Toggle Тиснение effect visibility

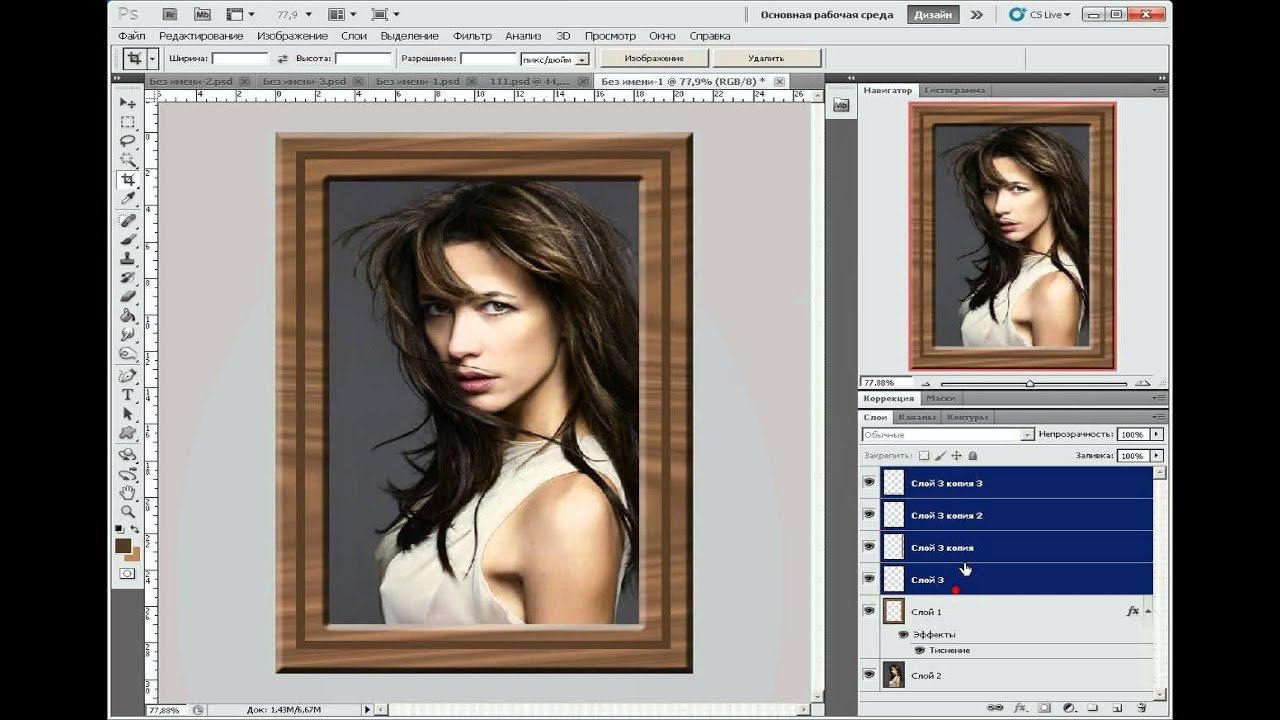tap(919, 650)
